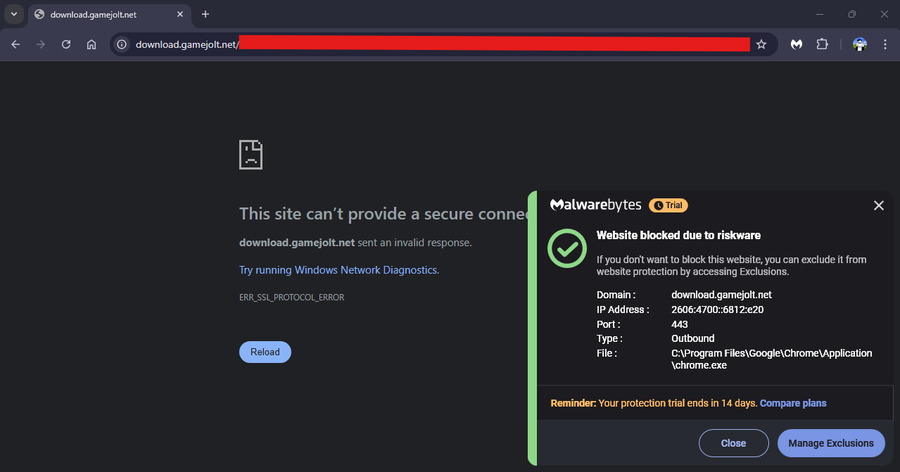
Task: Open a new tab with plus button
Action: pos(205,14)
